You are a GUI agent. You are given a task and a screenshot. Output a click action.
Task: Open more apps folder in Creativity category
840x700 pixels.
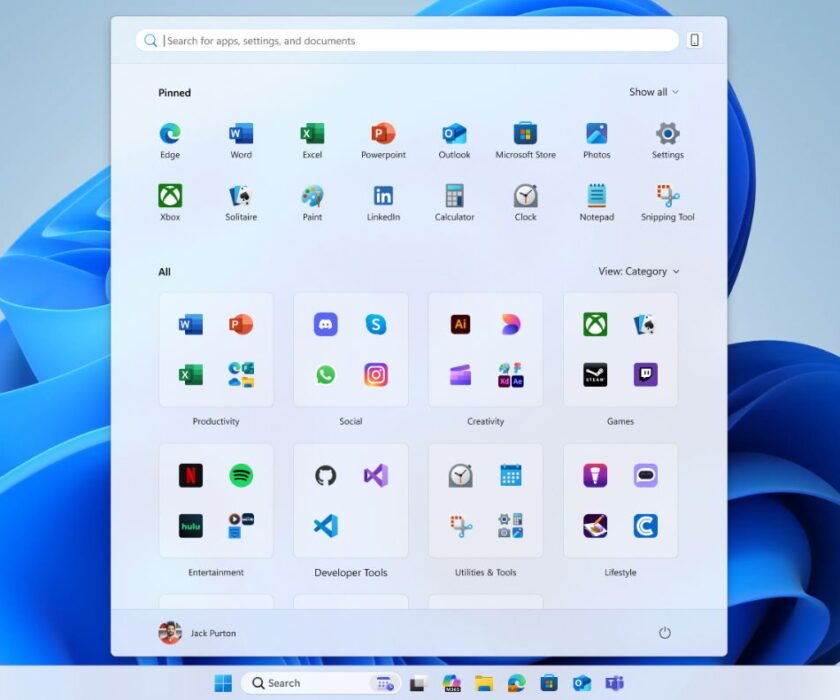click(511, 374)
